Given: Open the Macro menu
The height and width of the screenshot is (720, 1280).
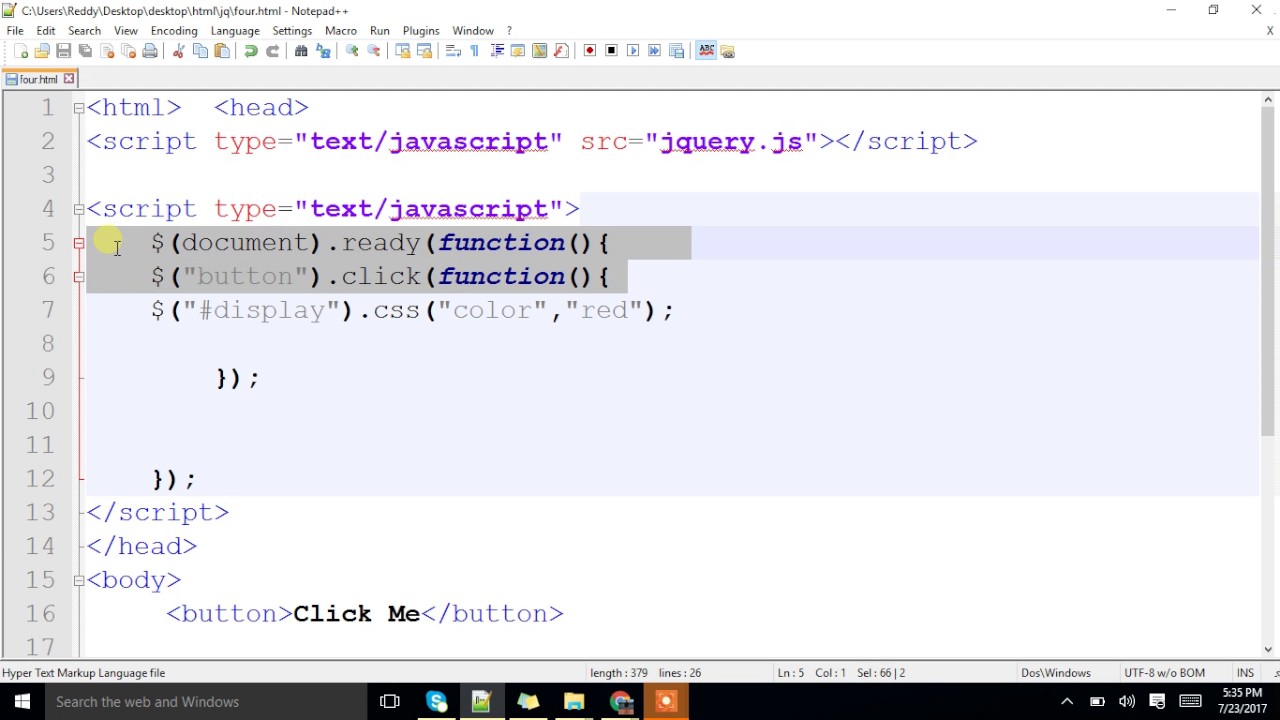Looking at the screenshot, I should (x=341, y=31).
